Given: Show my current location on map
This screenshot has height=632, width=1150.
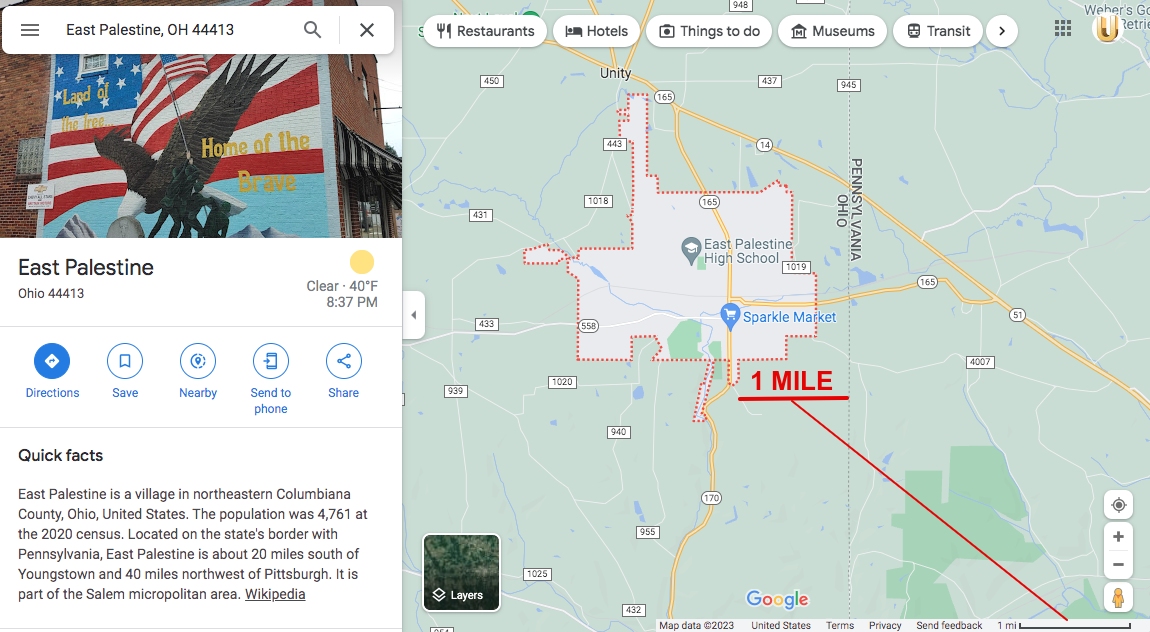Looking at the screenshot, I should [1118, 504].
